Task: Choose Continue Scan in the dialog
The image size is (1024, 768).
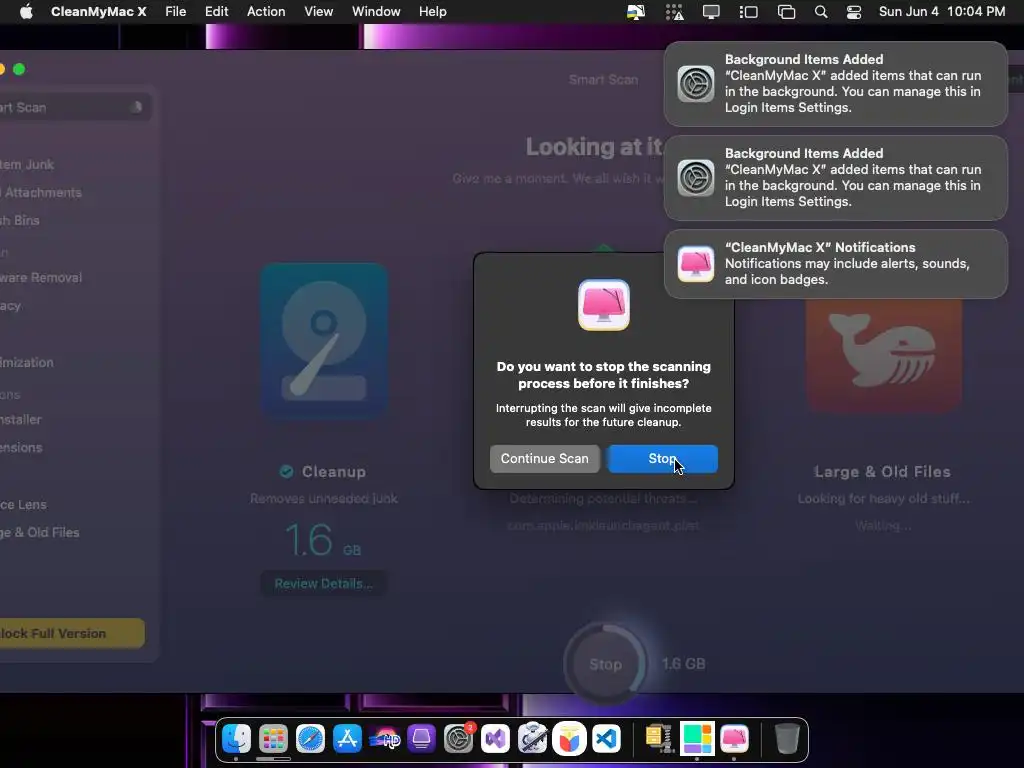Action: pos(545,458)
